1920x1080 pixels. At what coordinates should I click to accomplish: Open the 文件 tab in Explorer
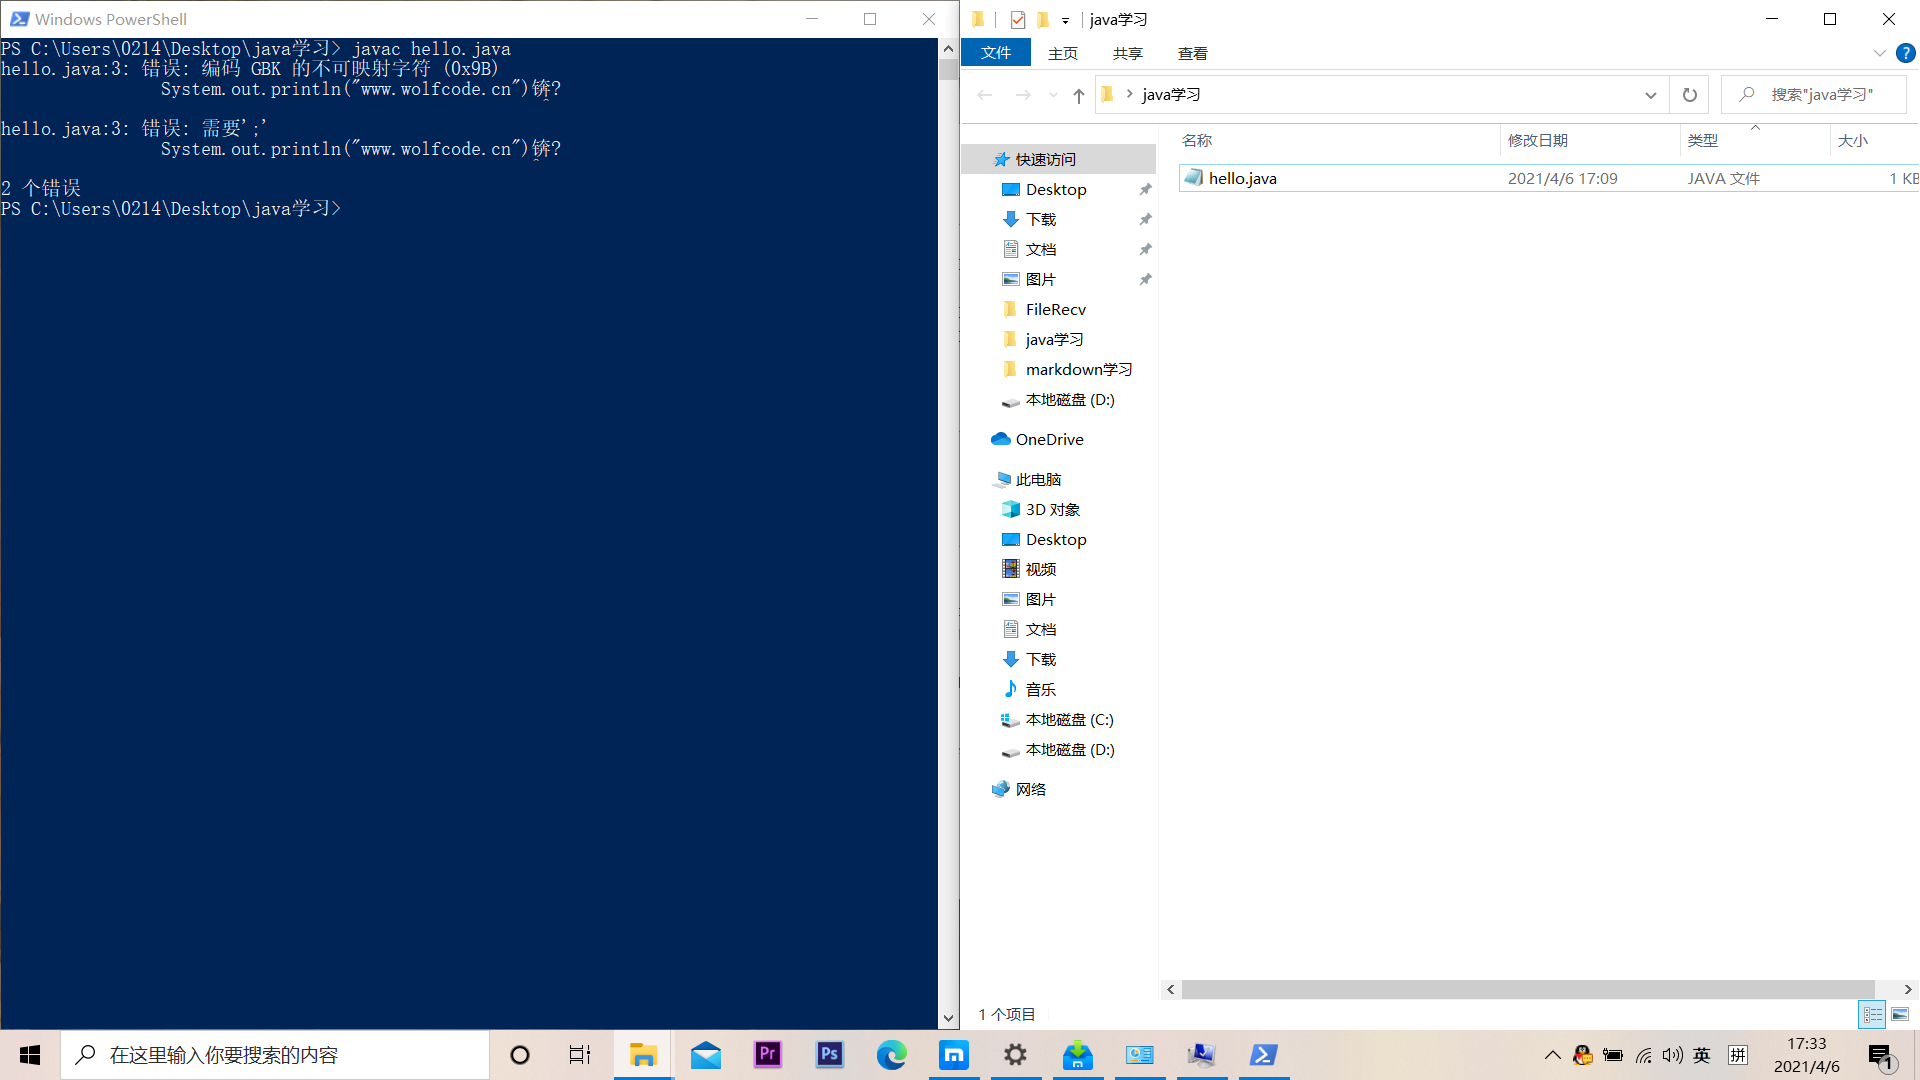[995, 53]
